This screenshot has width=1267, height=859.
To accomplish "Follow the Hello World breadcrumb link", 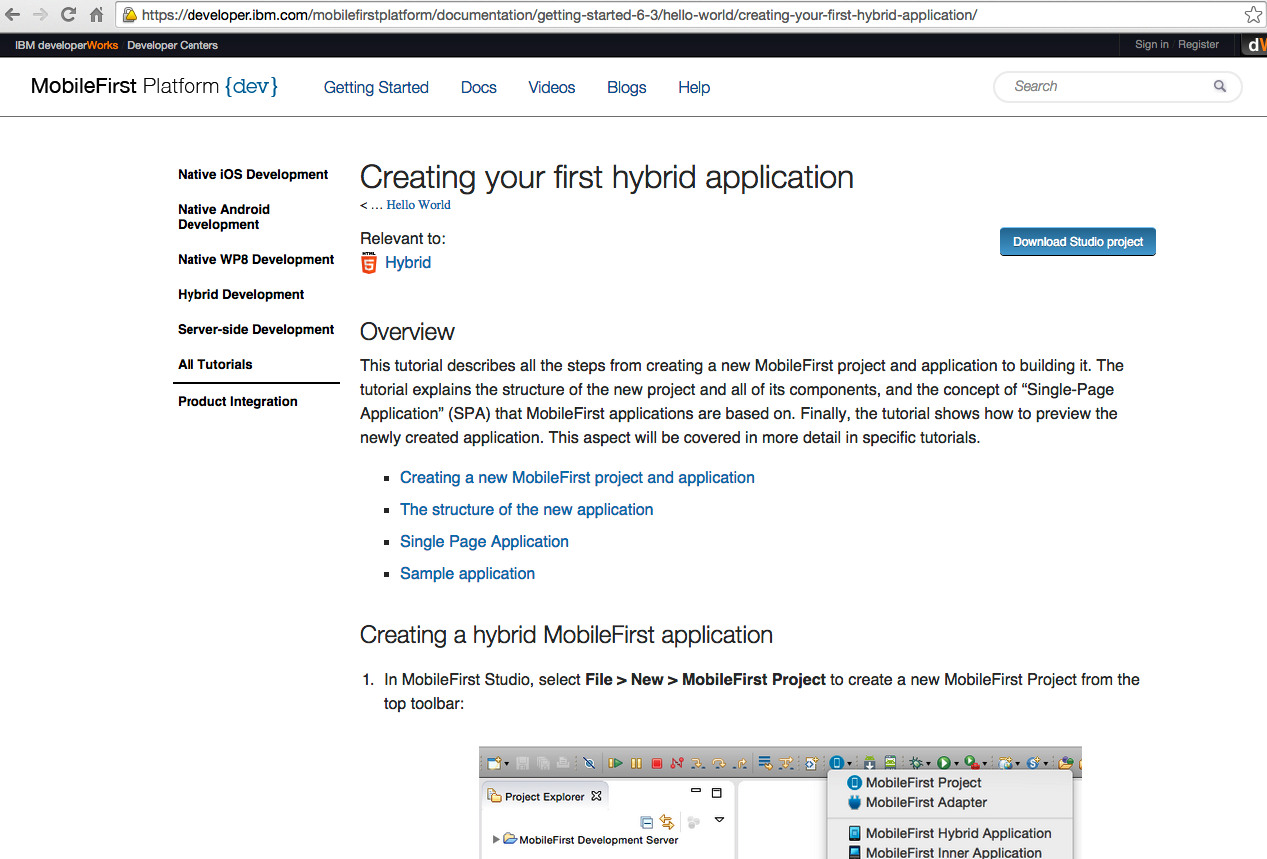I will point(418,205).
